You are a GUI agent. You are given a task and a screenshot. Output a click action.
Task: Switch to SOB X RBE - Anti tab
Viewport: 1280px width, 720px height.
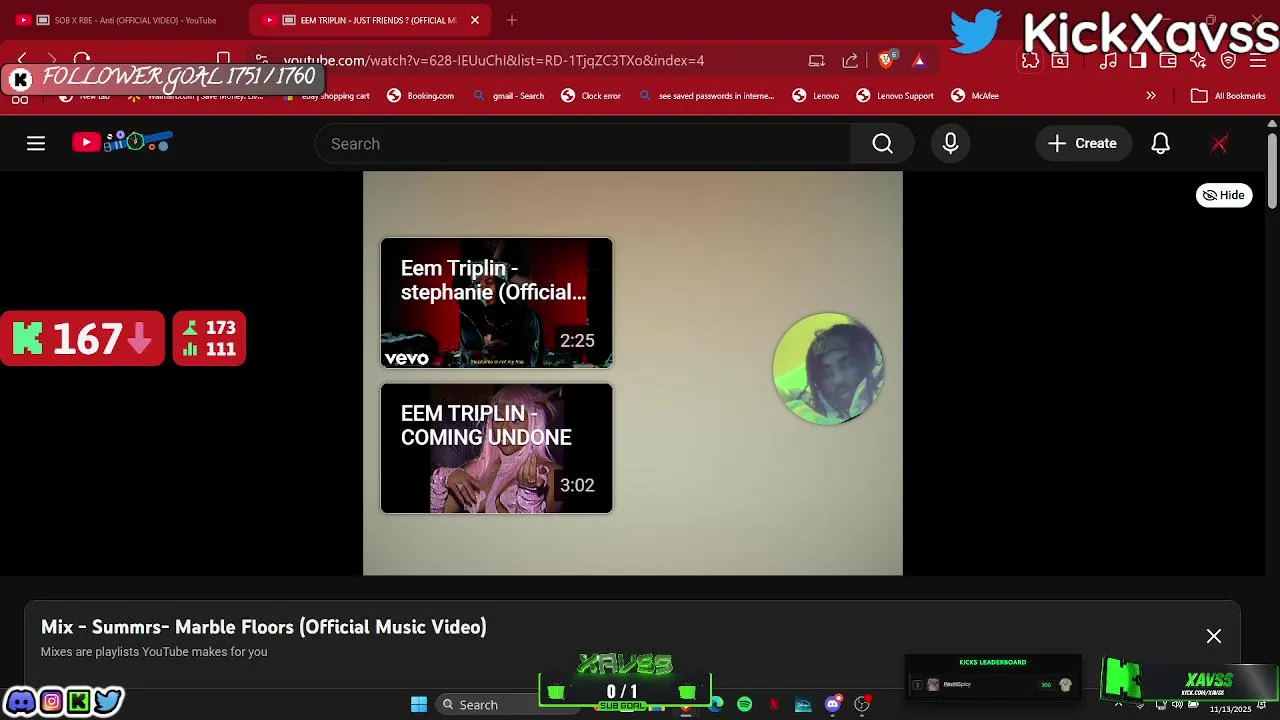tap(125, 20)
